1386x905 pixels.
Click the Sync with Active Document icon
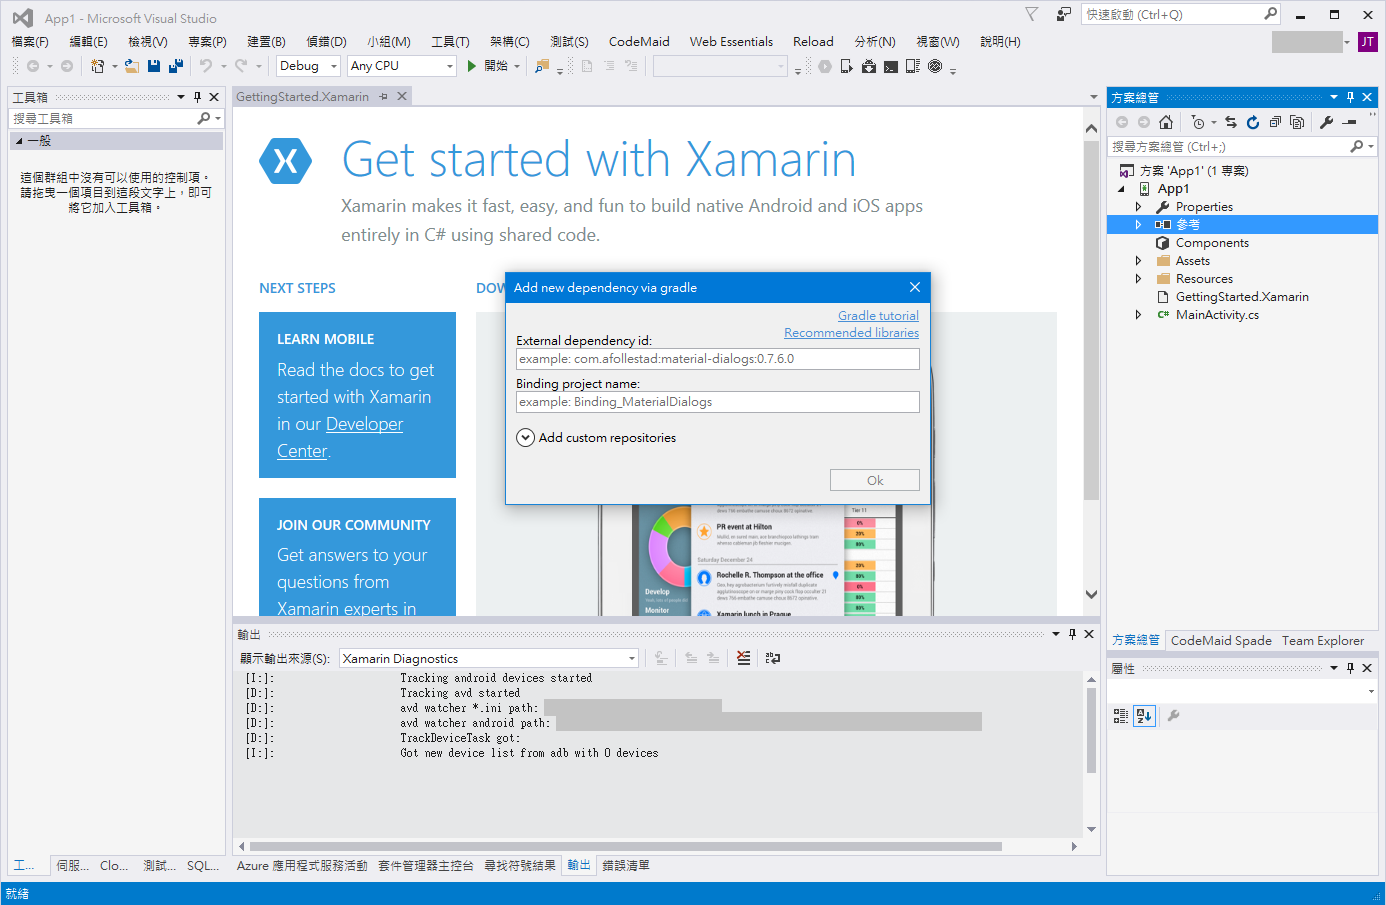[x=1231, y=122]
